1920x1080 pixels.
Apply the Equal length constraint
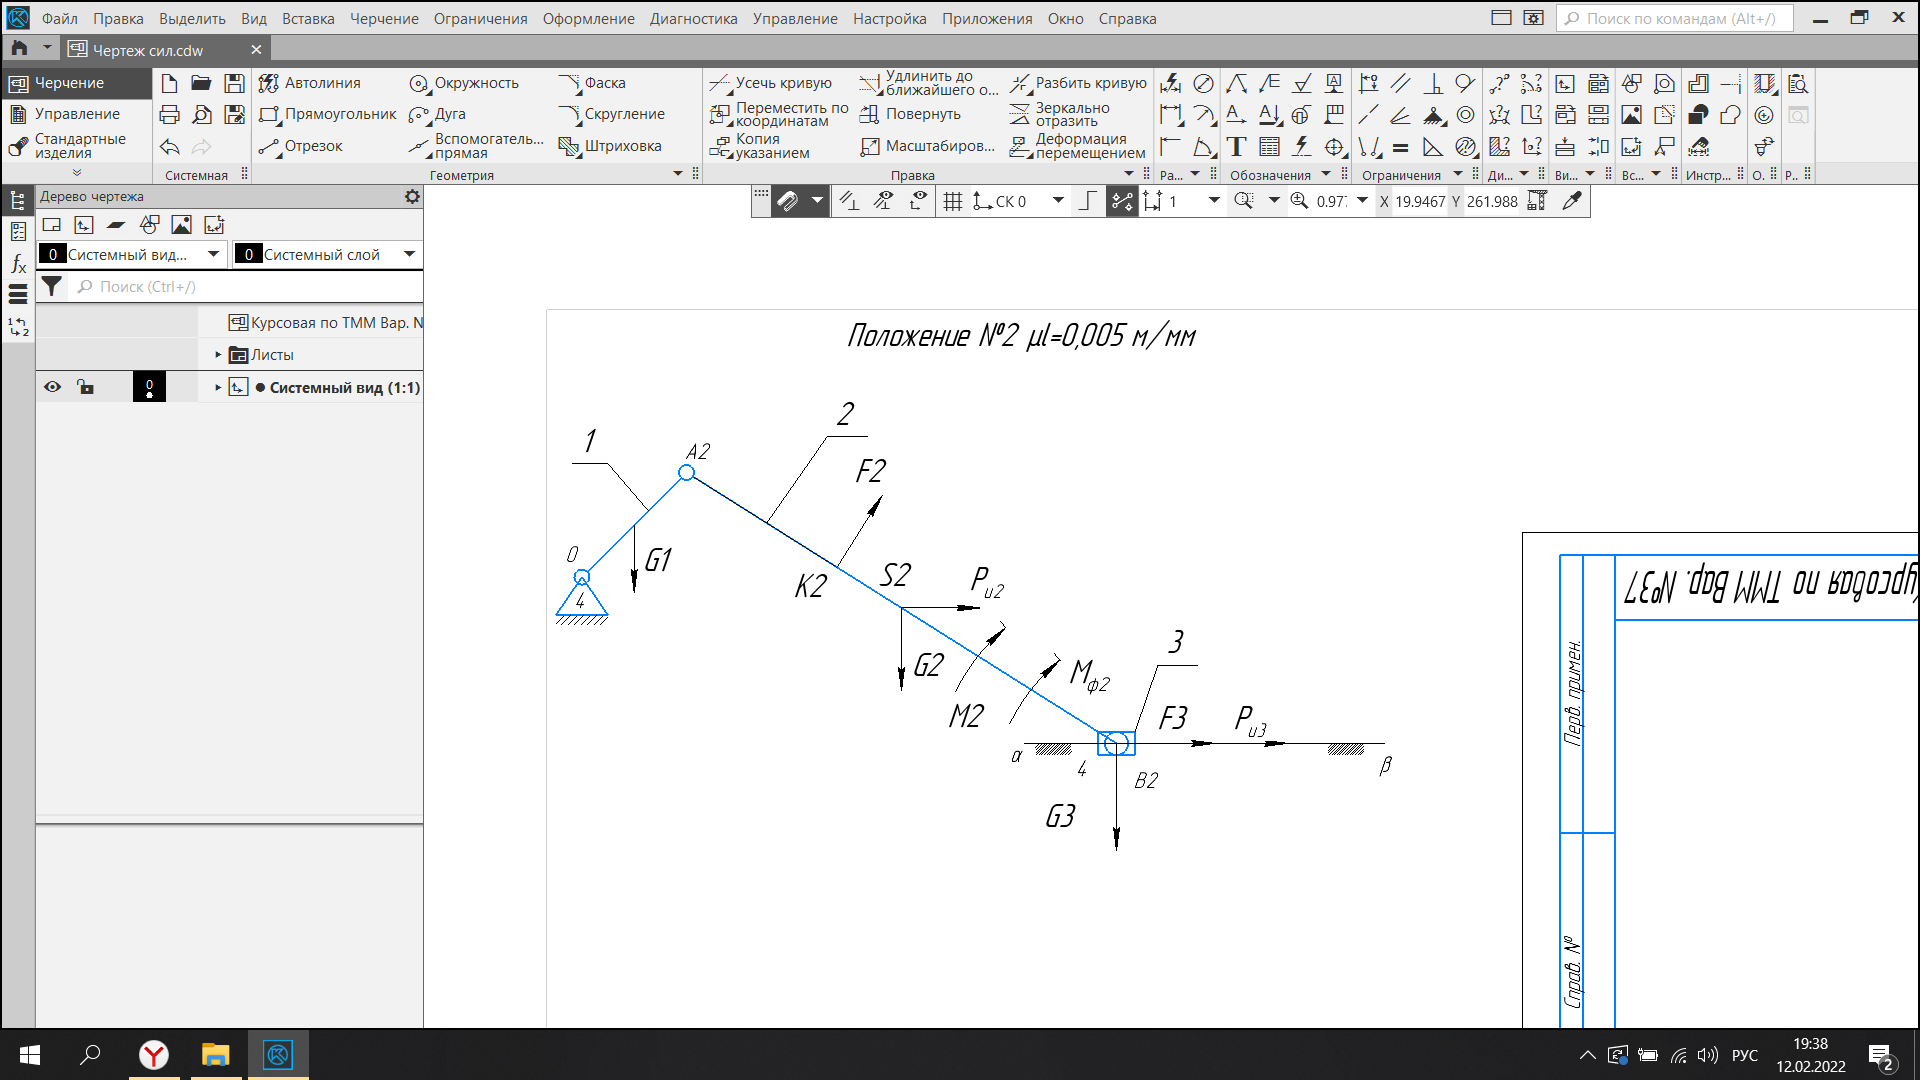[1400, 147]
